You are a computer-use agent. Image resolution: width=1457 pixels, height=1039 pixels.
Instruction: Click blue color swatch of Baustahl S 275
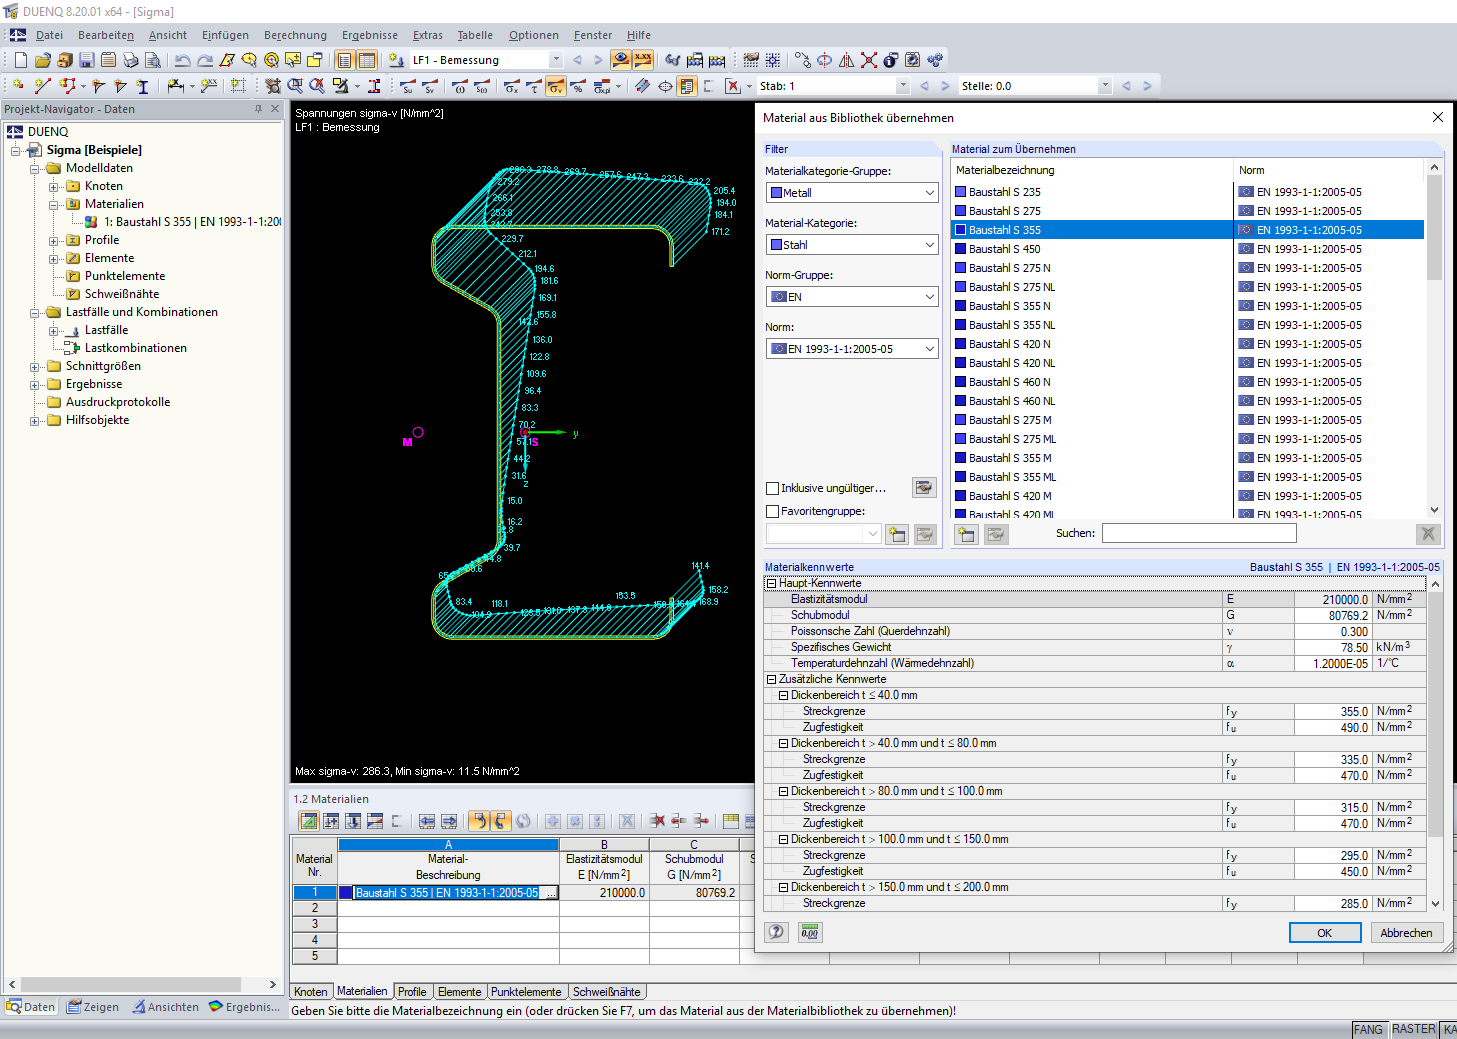point(961,211)
